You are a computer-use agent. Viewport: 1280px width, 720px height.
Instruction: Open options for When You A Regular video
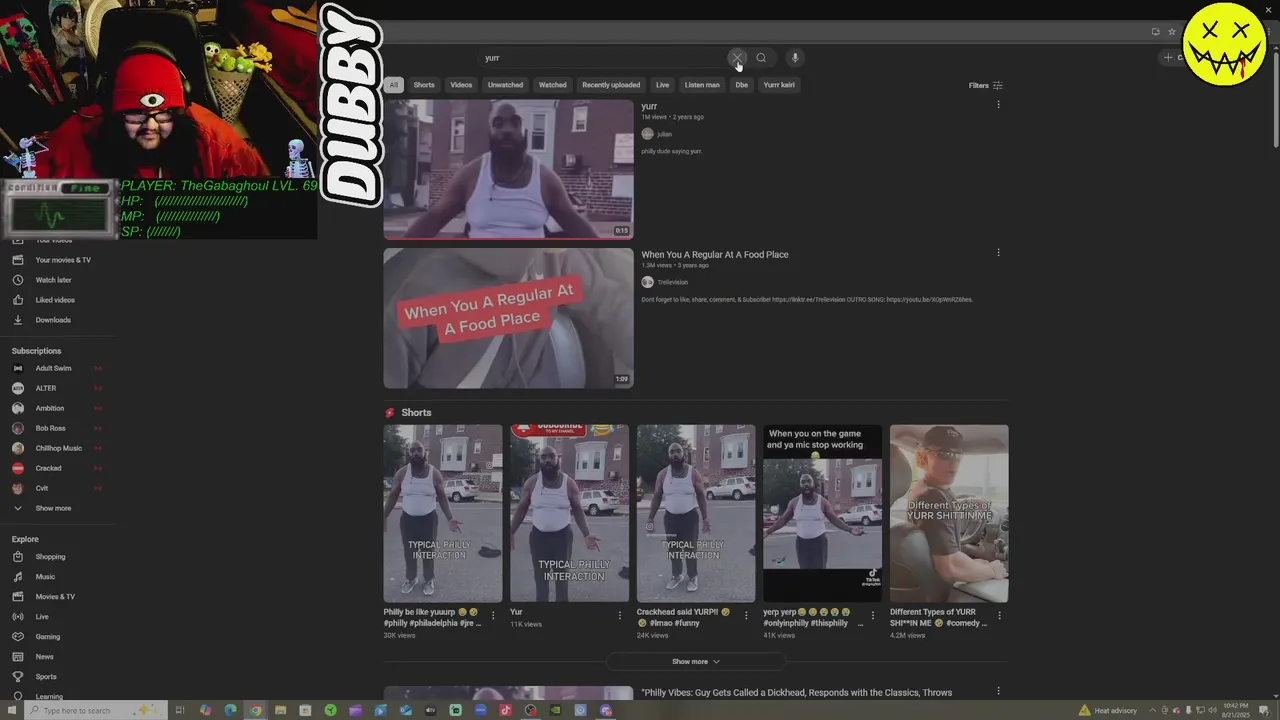click(x=998, y=253)
